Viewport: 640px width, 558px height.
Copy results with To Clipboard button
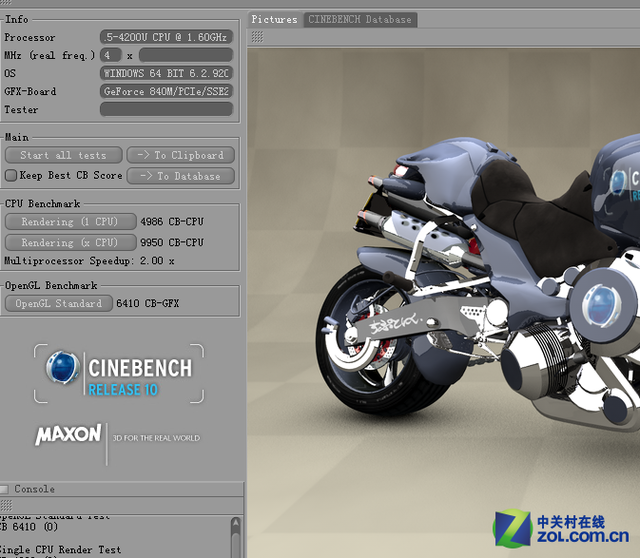[x=180, y=155]
